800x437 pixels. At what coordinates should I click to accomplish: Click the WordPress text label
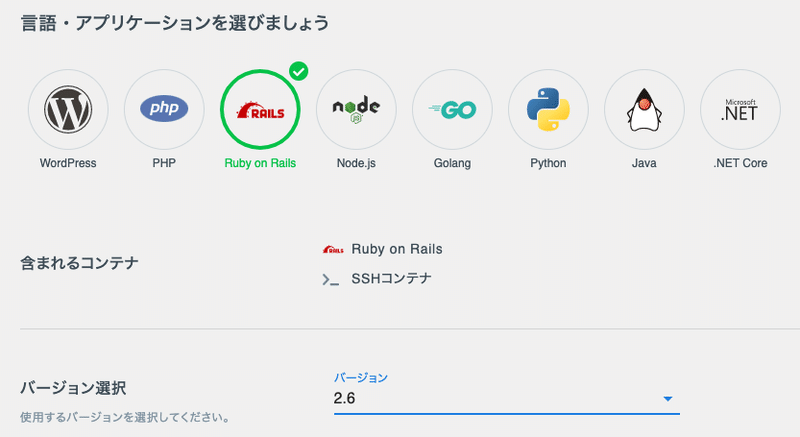coord(68,163)
